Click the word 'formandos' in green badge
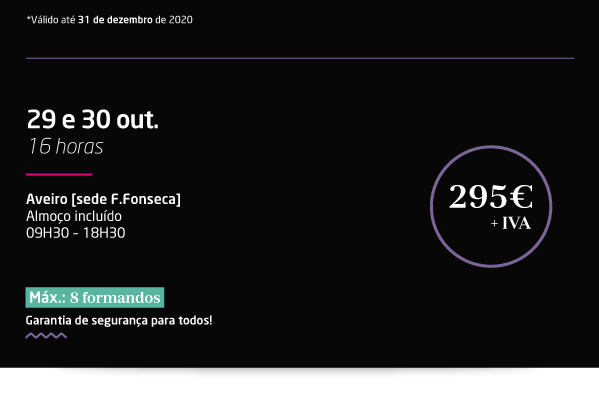The image size is (599, 399). coord(121,298)
